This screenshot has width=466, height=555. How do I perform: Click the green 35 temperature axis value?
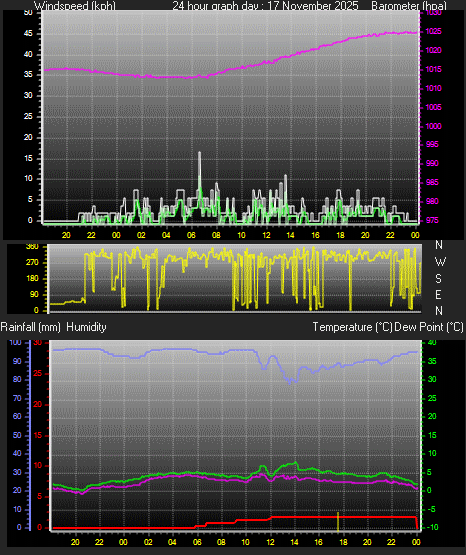(432, 361)
